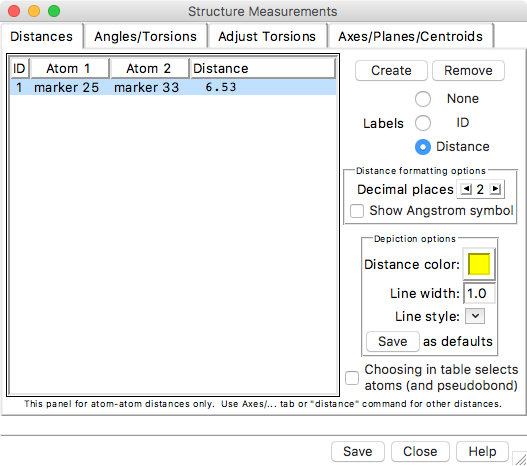Click the bottom Save button
This screenshot has width=527, height=466.
358,452
